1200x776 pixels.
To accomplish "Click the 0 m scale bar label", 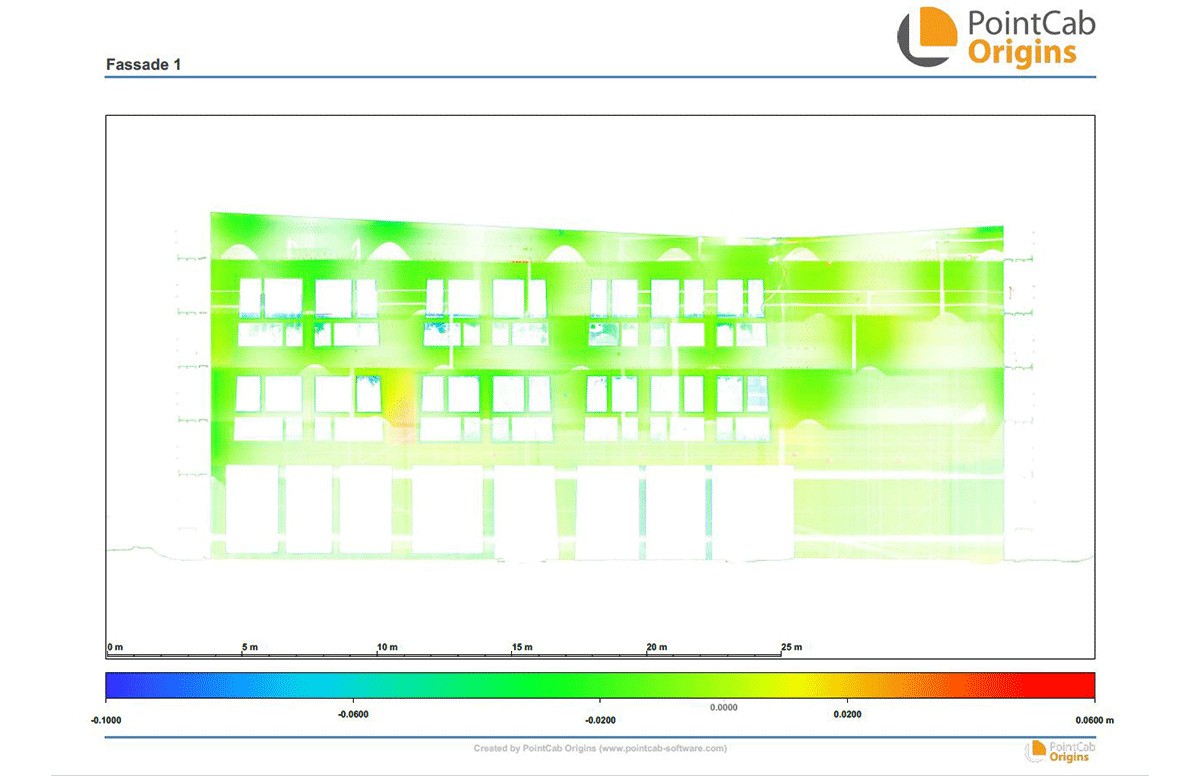I will point(115,647).
